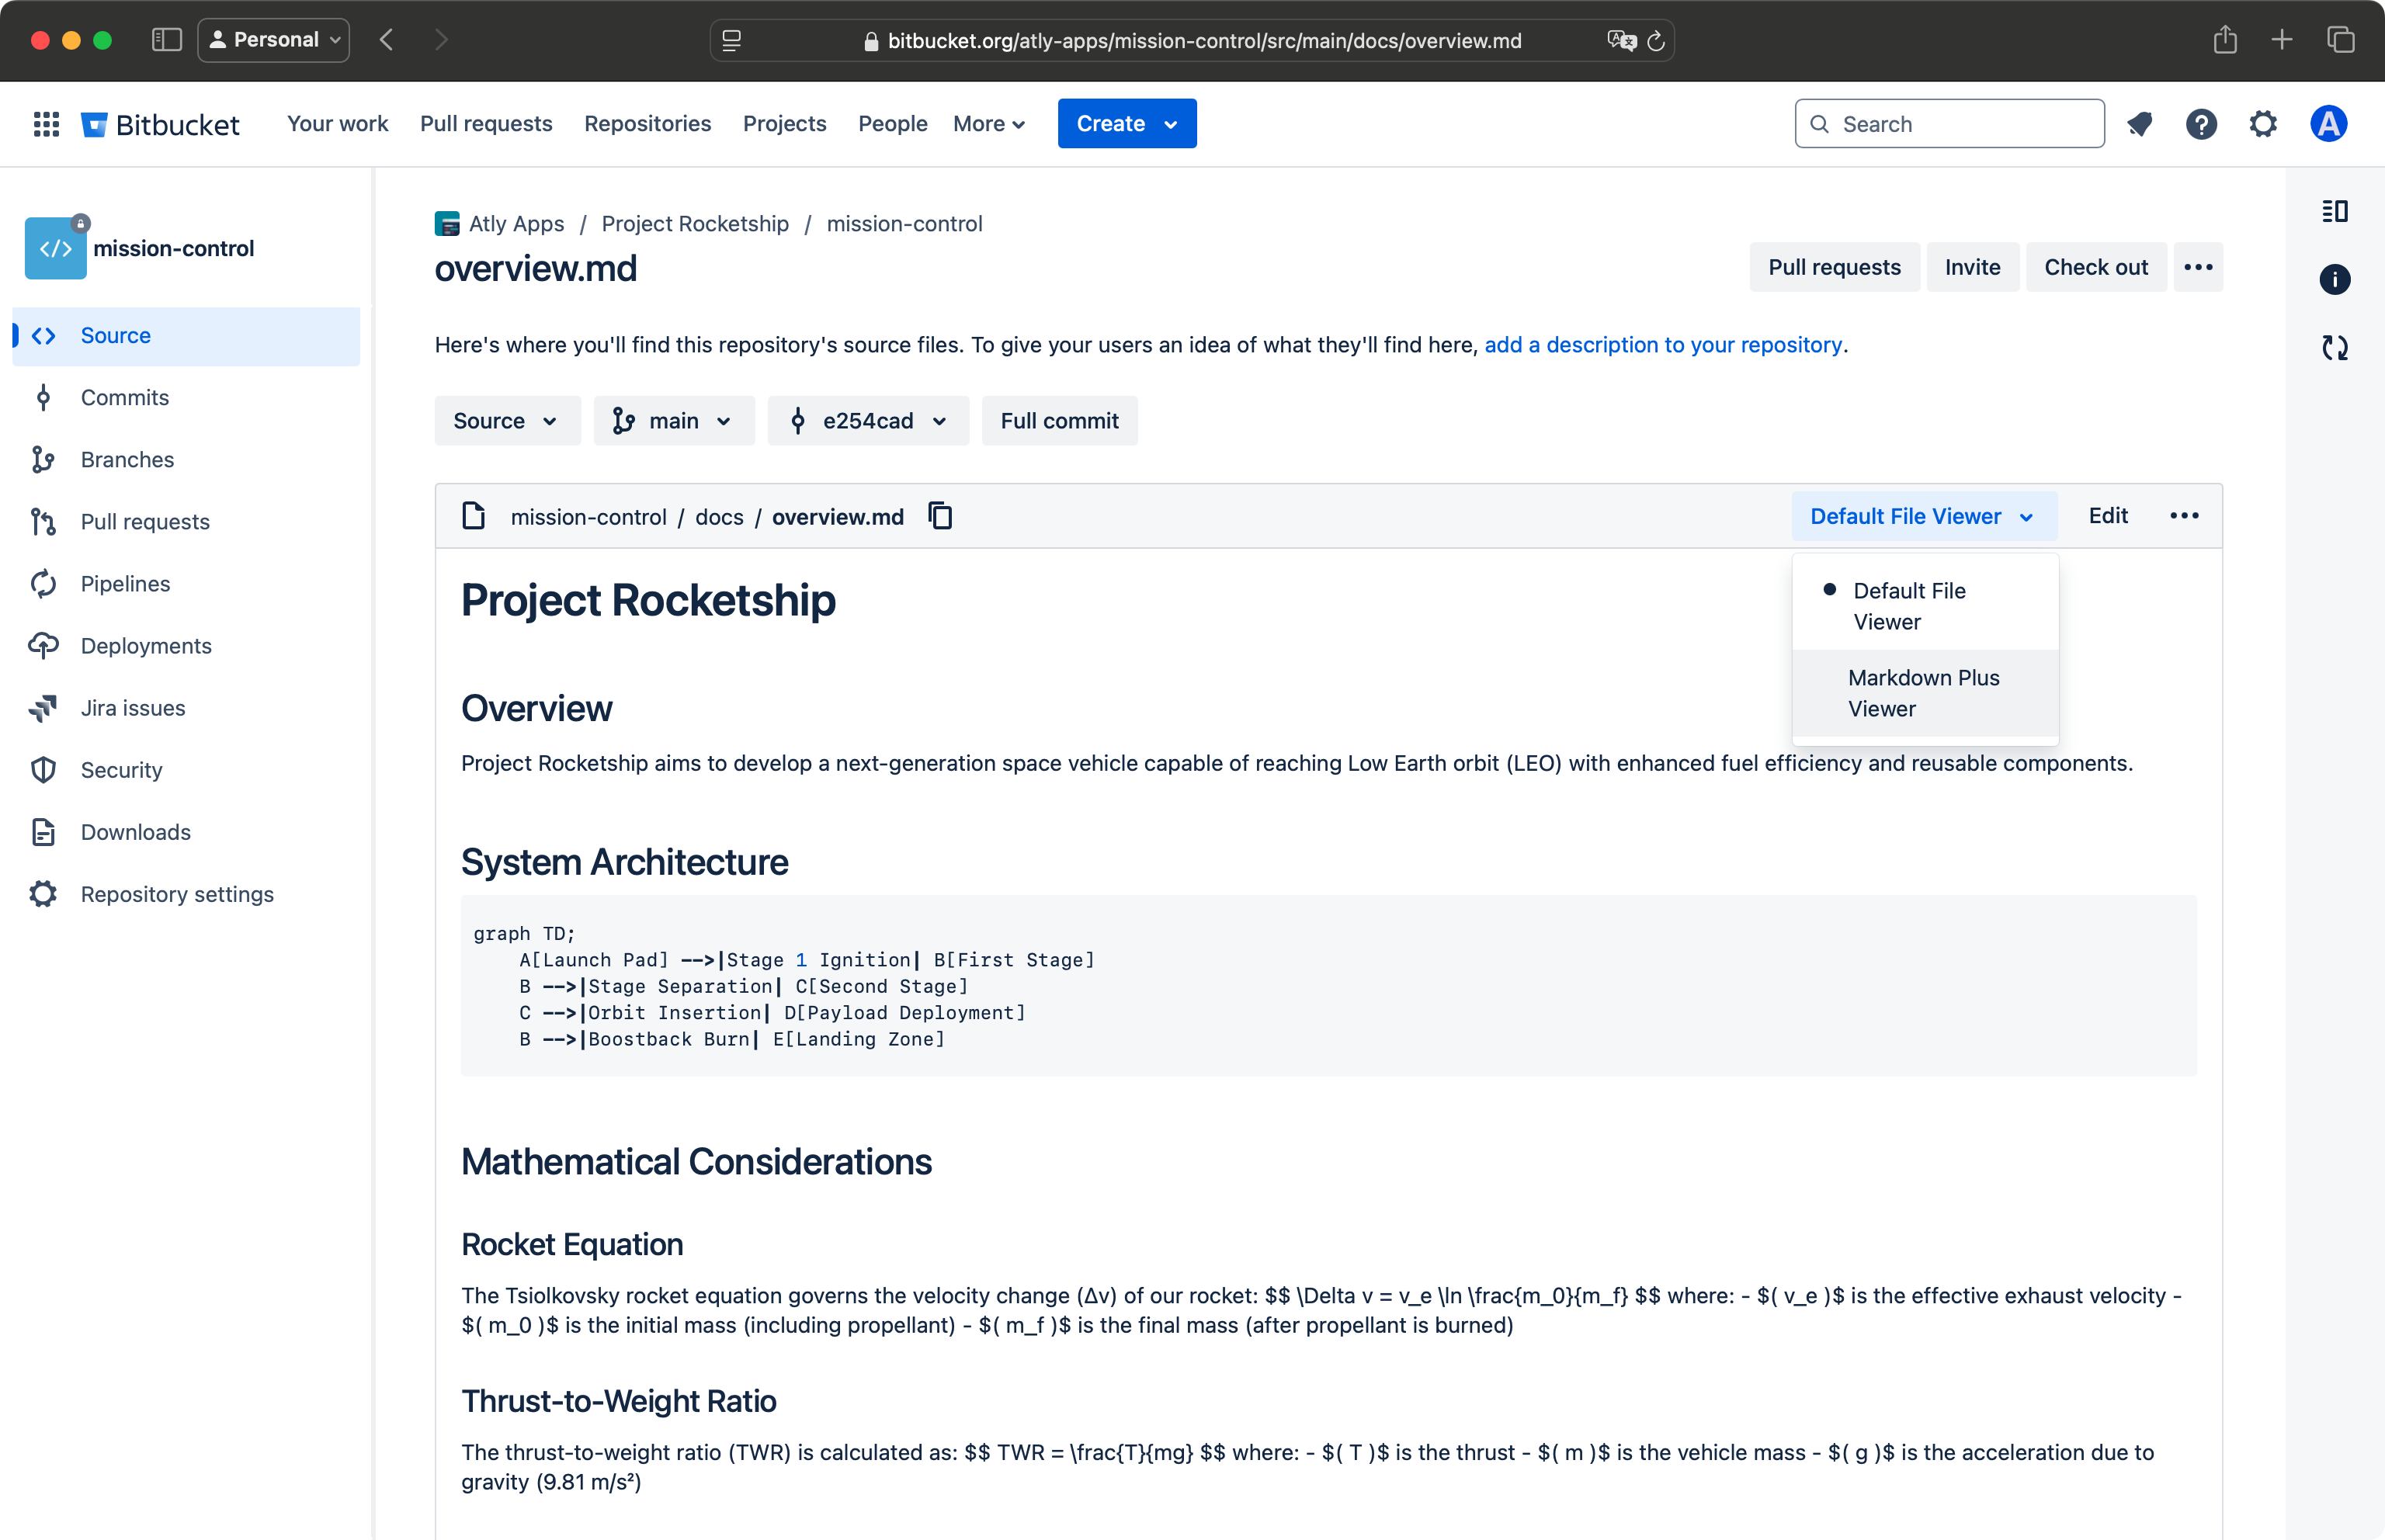Screen dimensions: 2385x1540
Task: Go to Commits in sidebar
Action: coord(124,398)
